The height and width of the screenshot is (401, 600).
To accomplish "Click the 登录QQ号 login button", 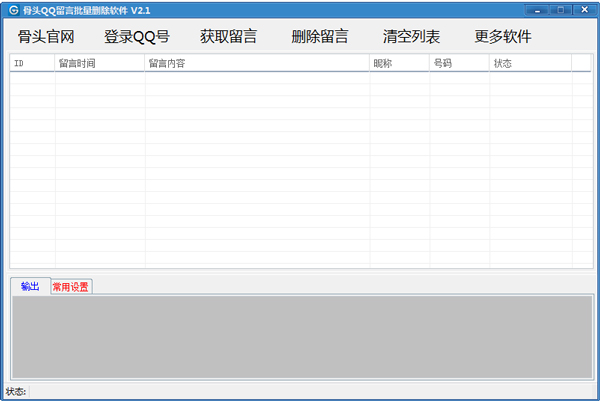I will 137,37.
